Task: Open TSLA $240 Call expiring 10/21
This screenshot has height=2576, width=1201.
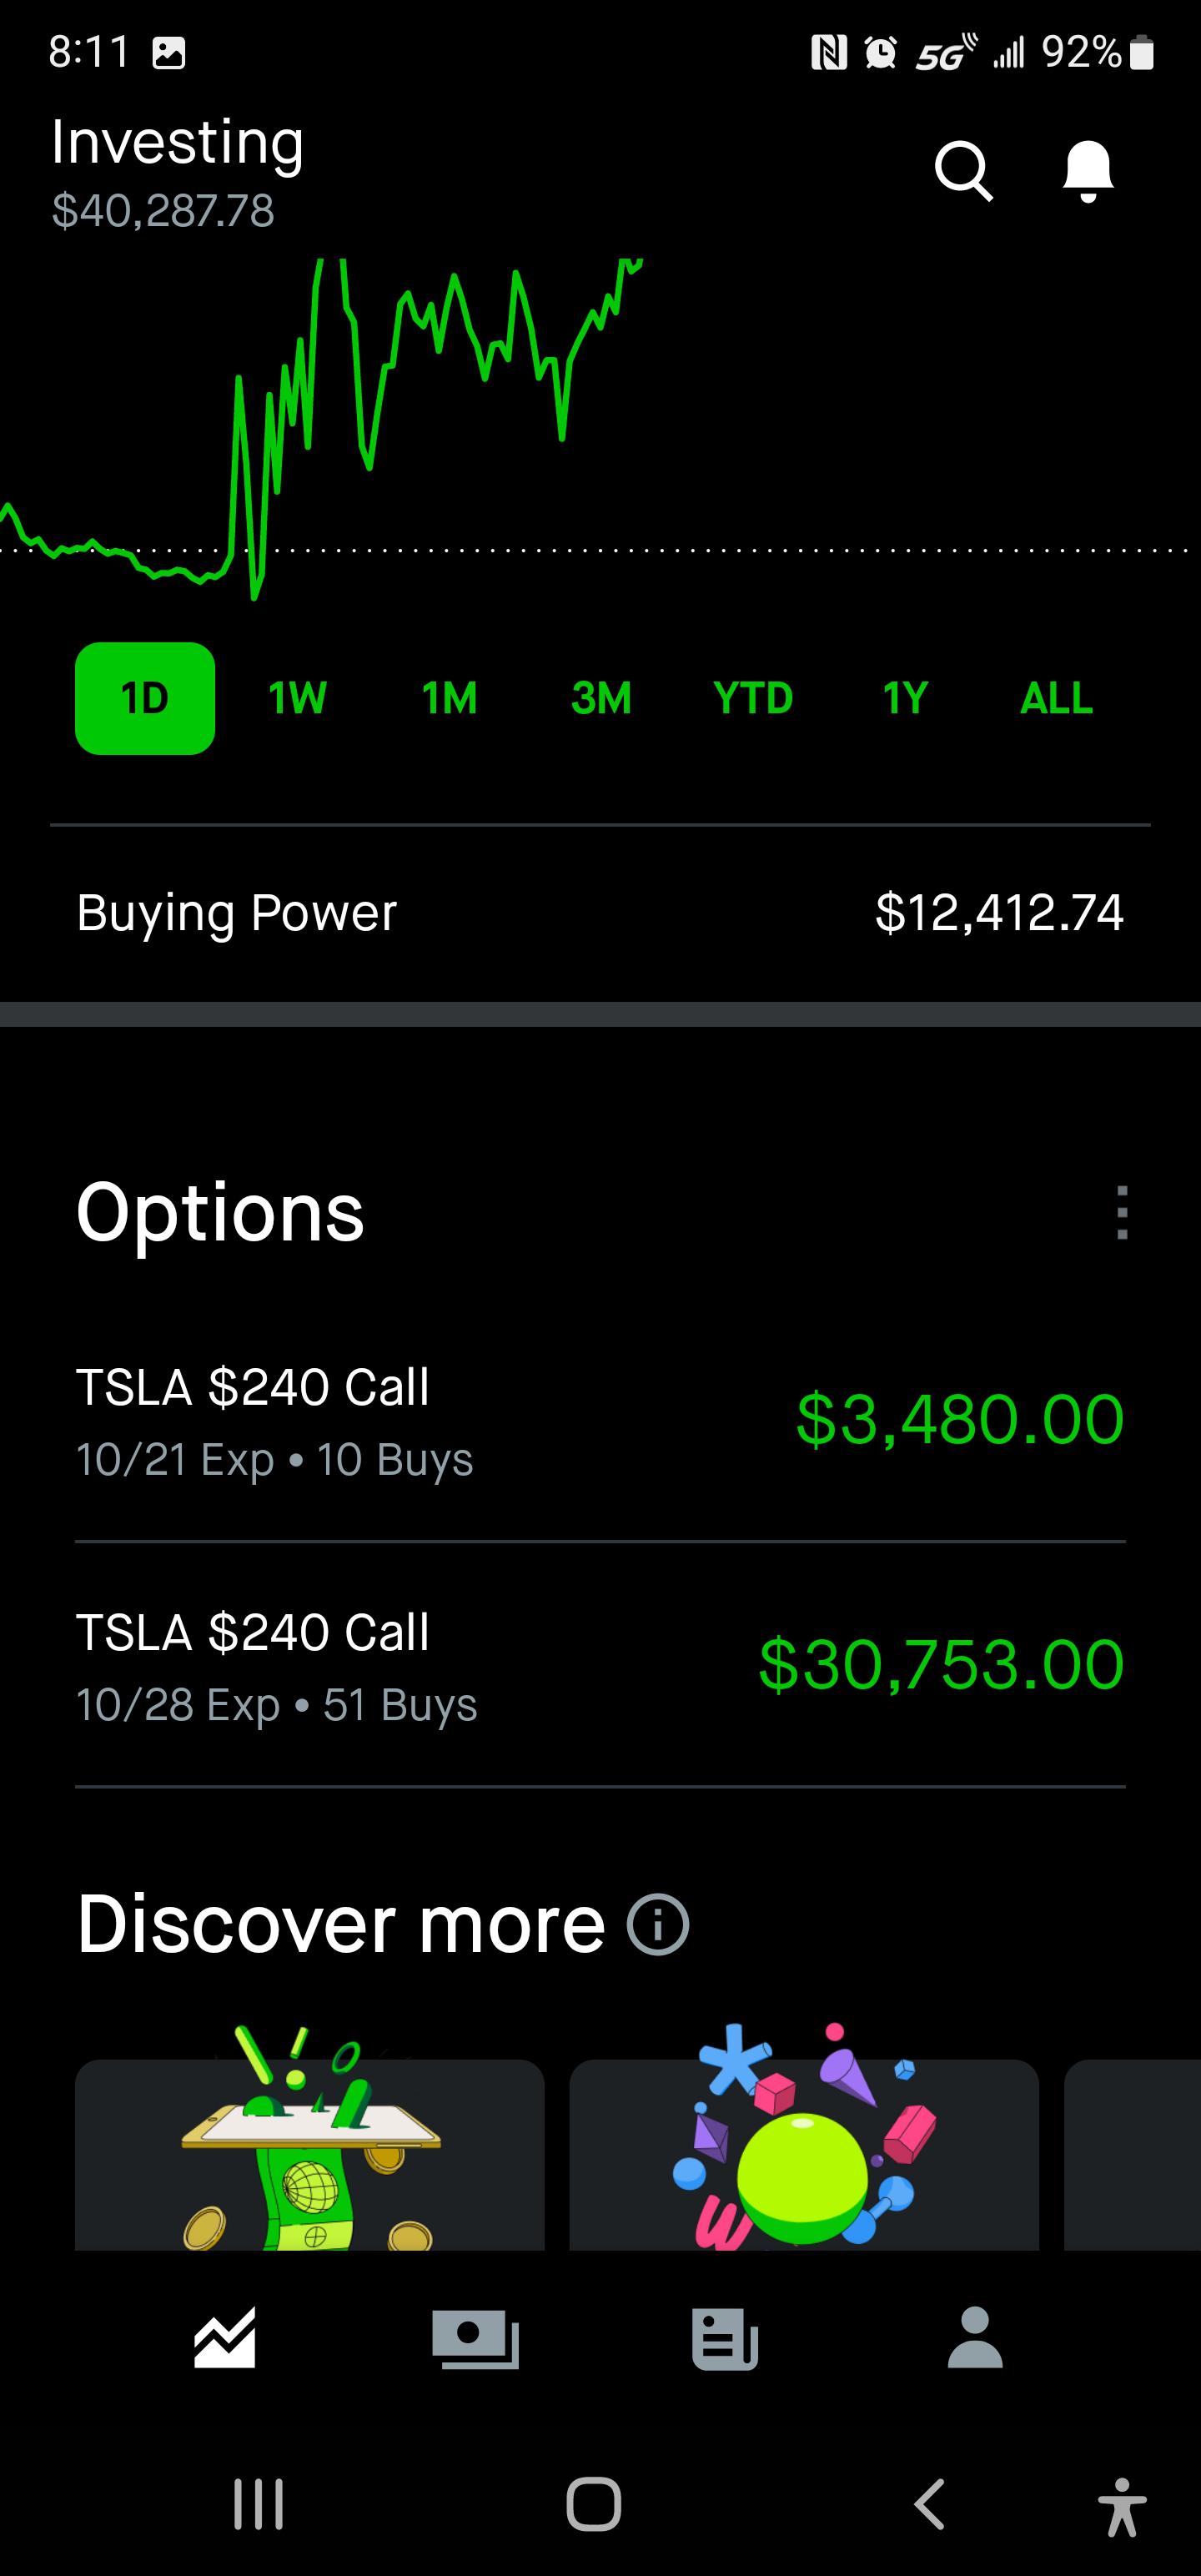Action: tap(600, 1420)
